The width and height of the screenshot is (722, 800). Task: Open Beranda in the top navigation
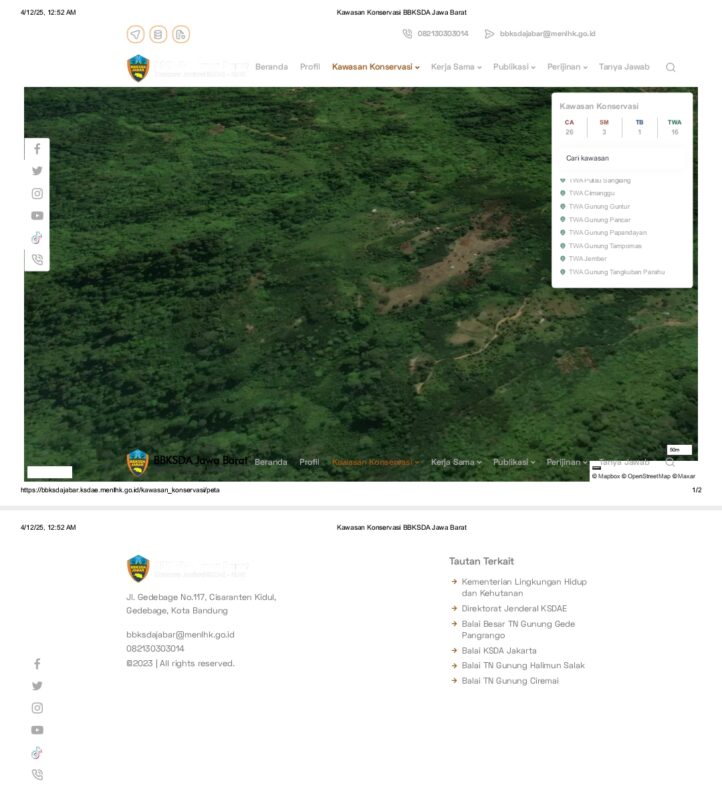[271, 67]
